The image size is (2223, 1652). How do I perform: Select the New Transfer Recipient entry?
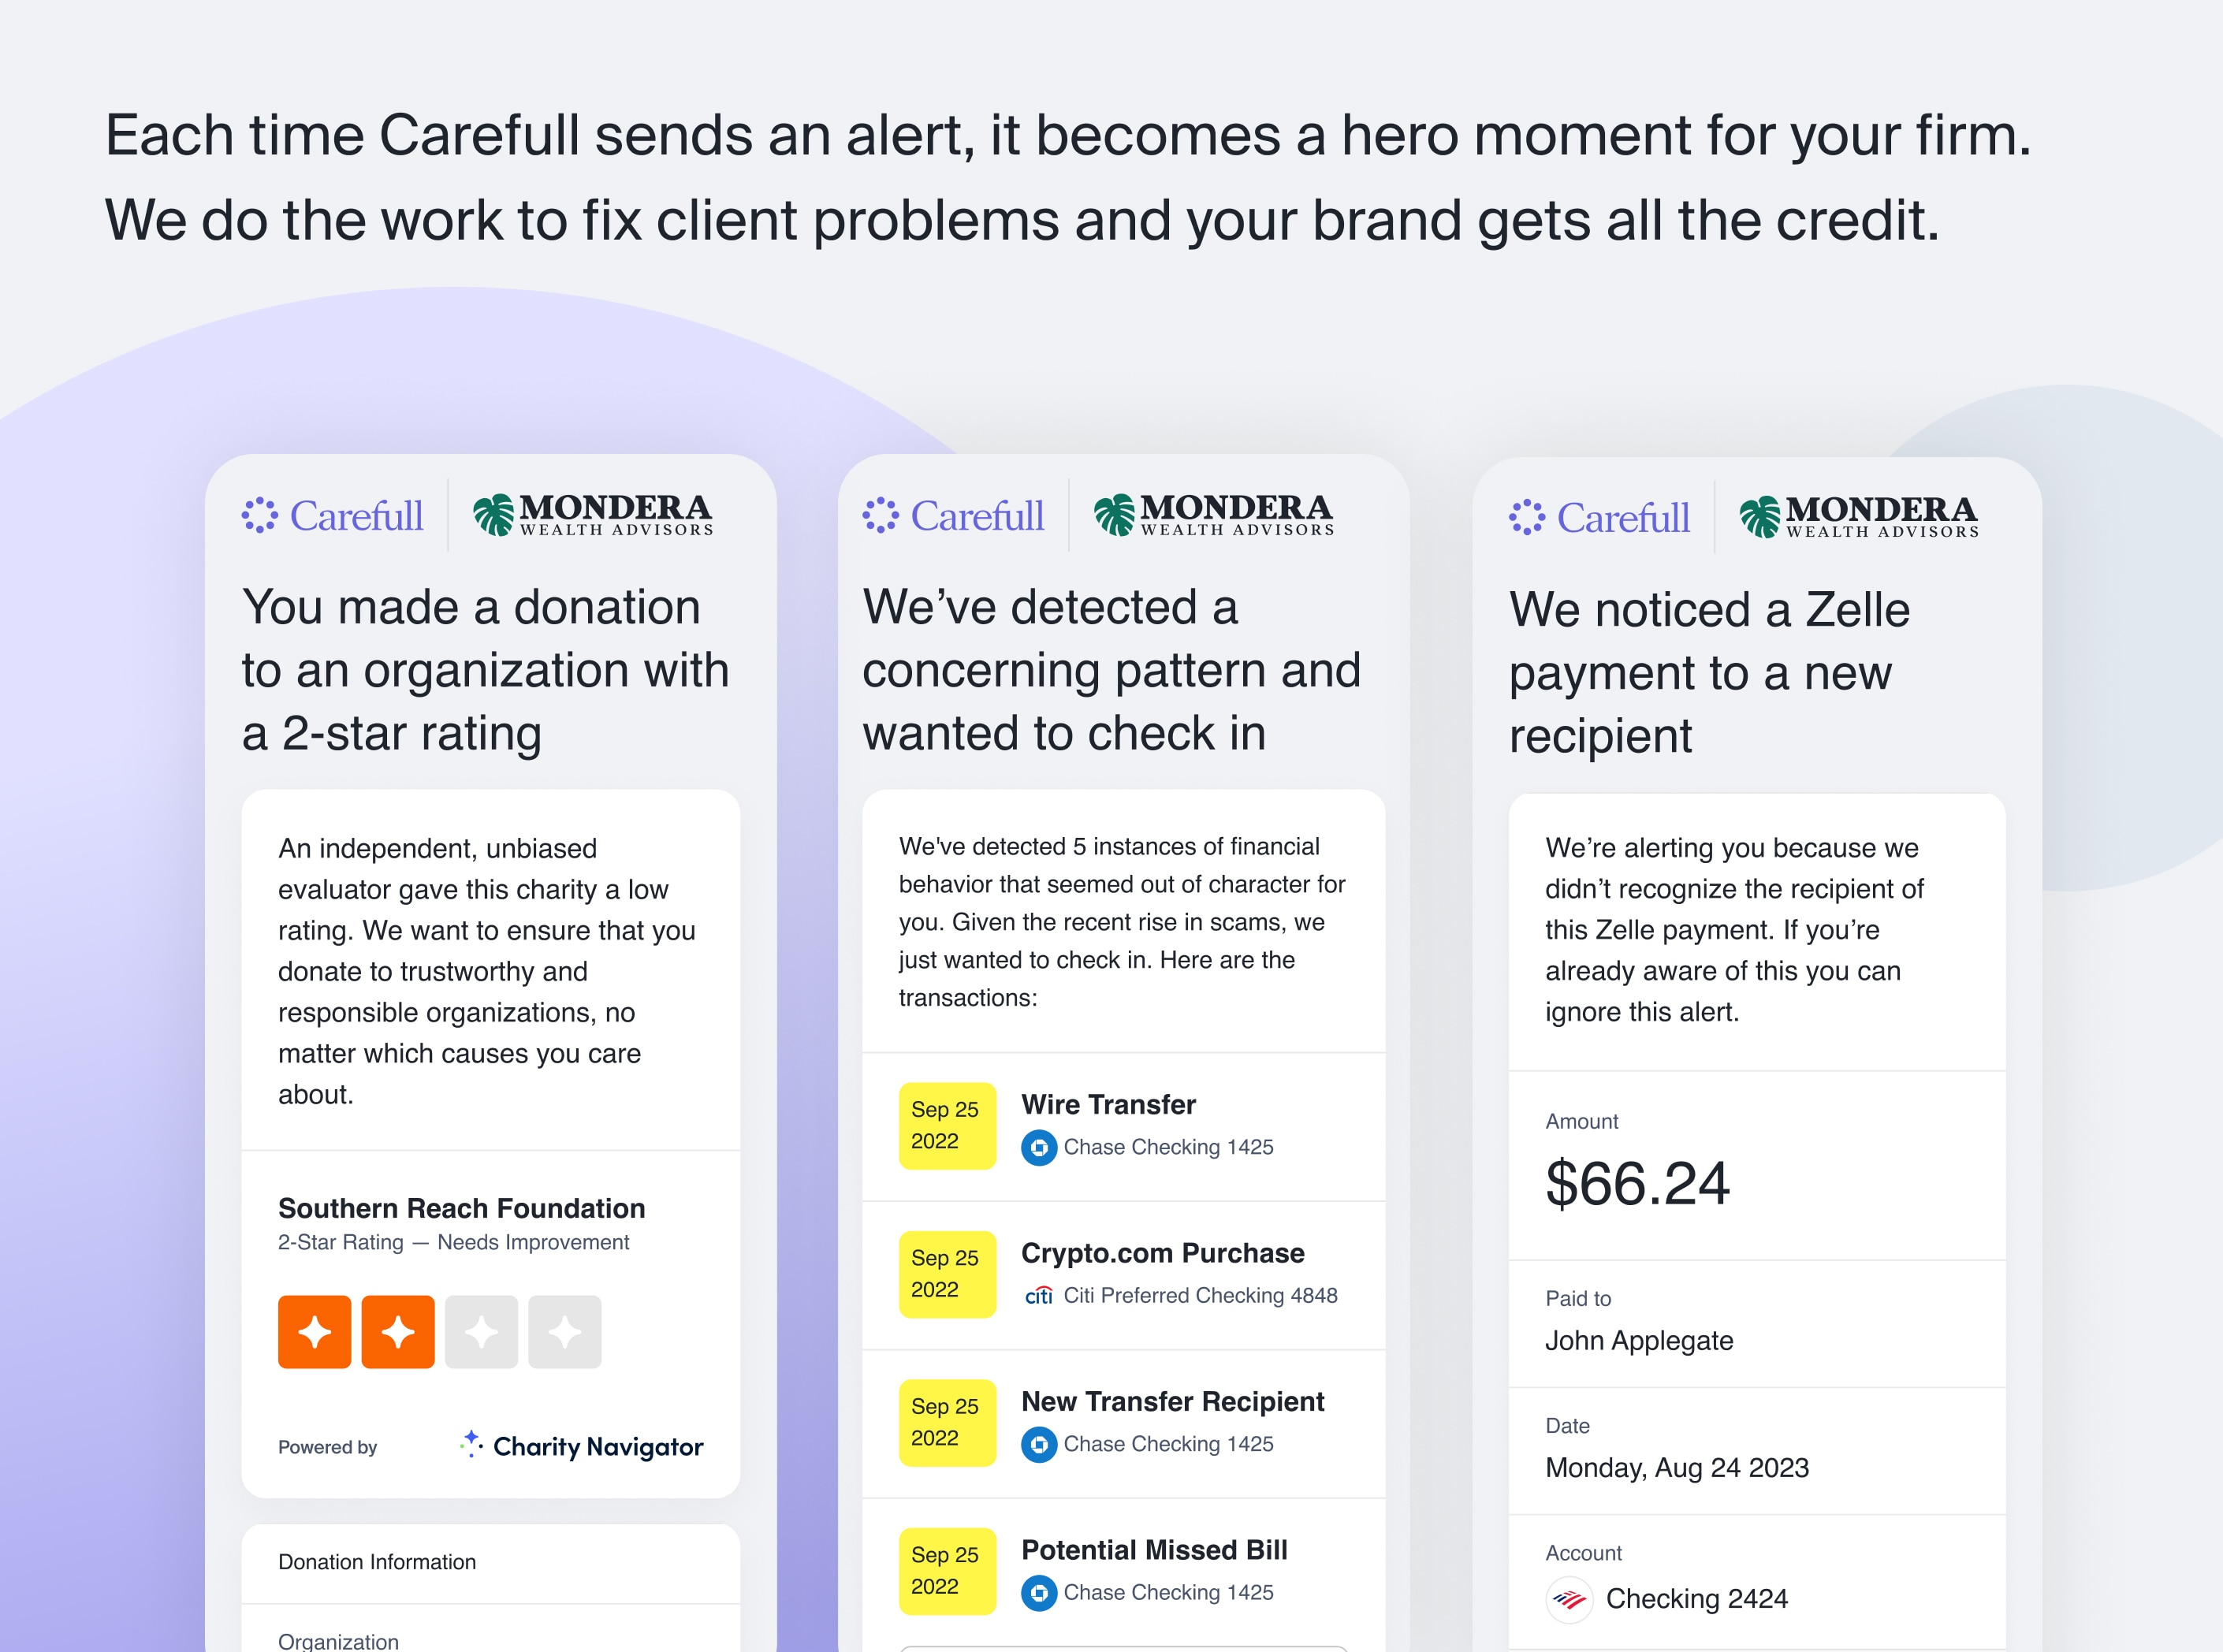(1124, 1423)
